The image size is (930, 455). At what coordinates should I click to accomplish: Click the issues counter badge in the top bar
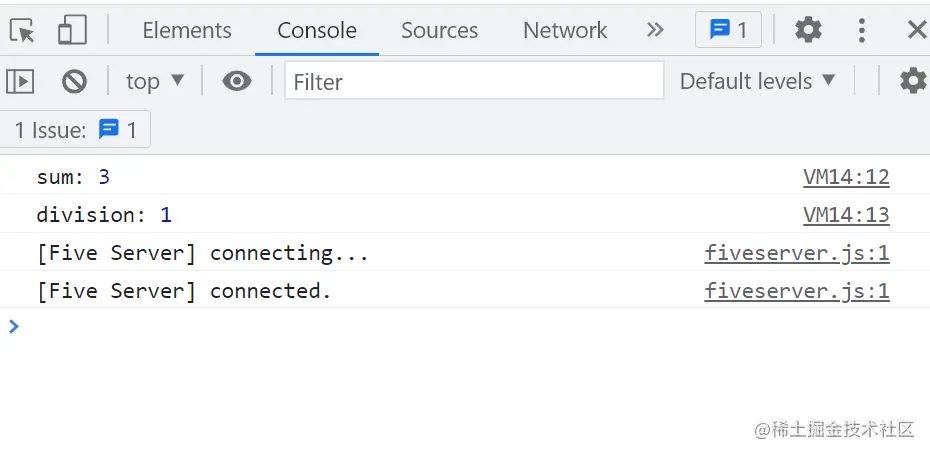coord(728,30)
